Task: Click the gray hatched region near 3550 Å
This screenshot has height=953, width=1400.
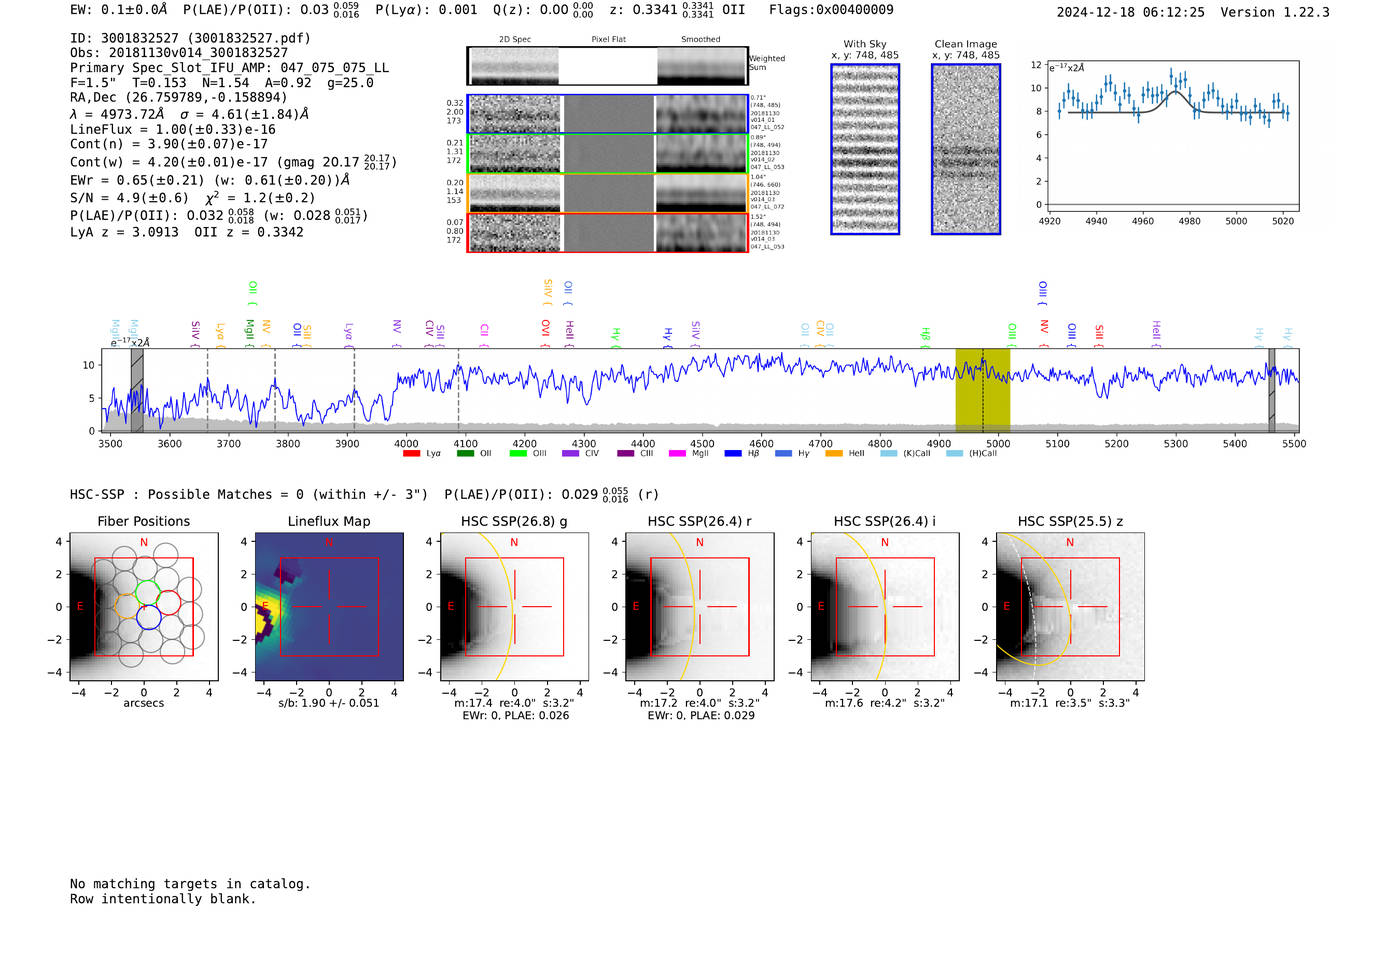Action: click(x=137, y=390)
